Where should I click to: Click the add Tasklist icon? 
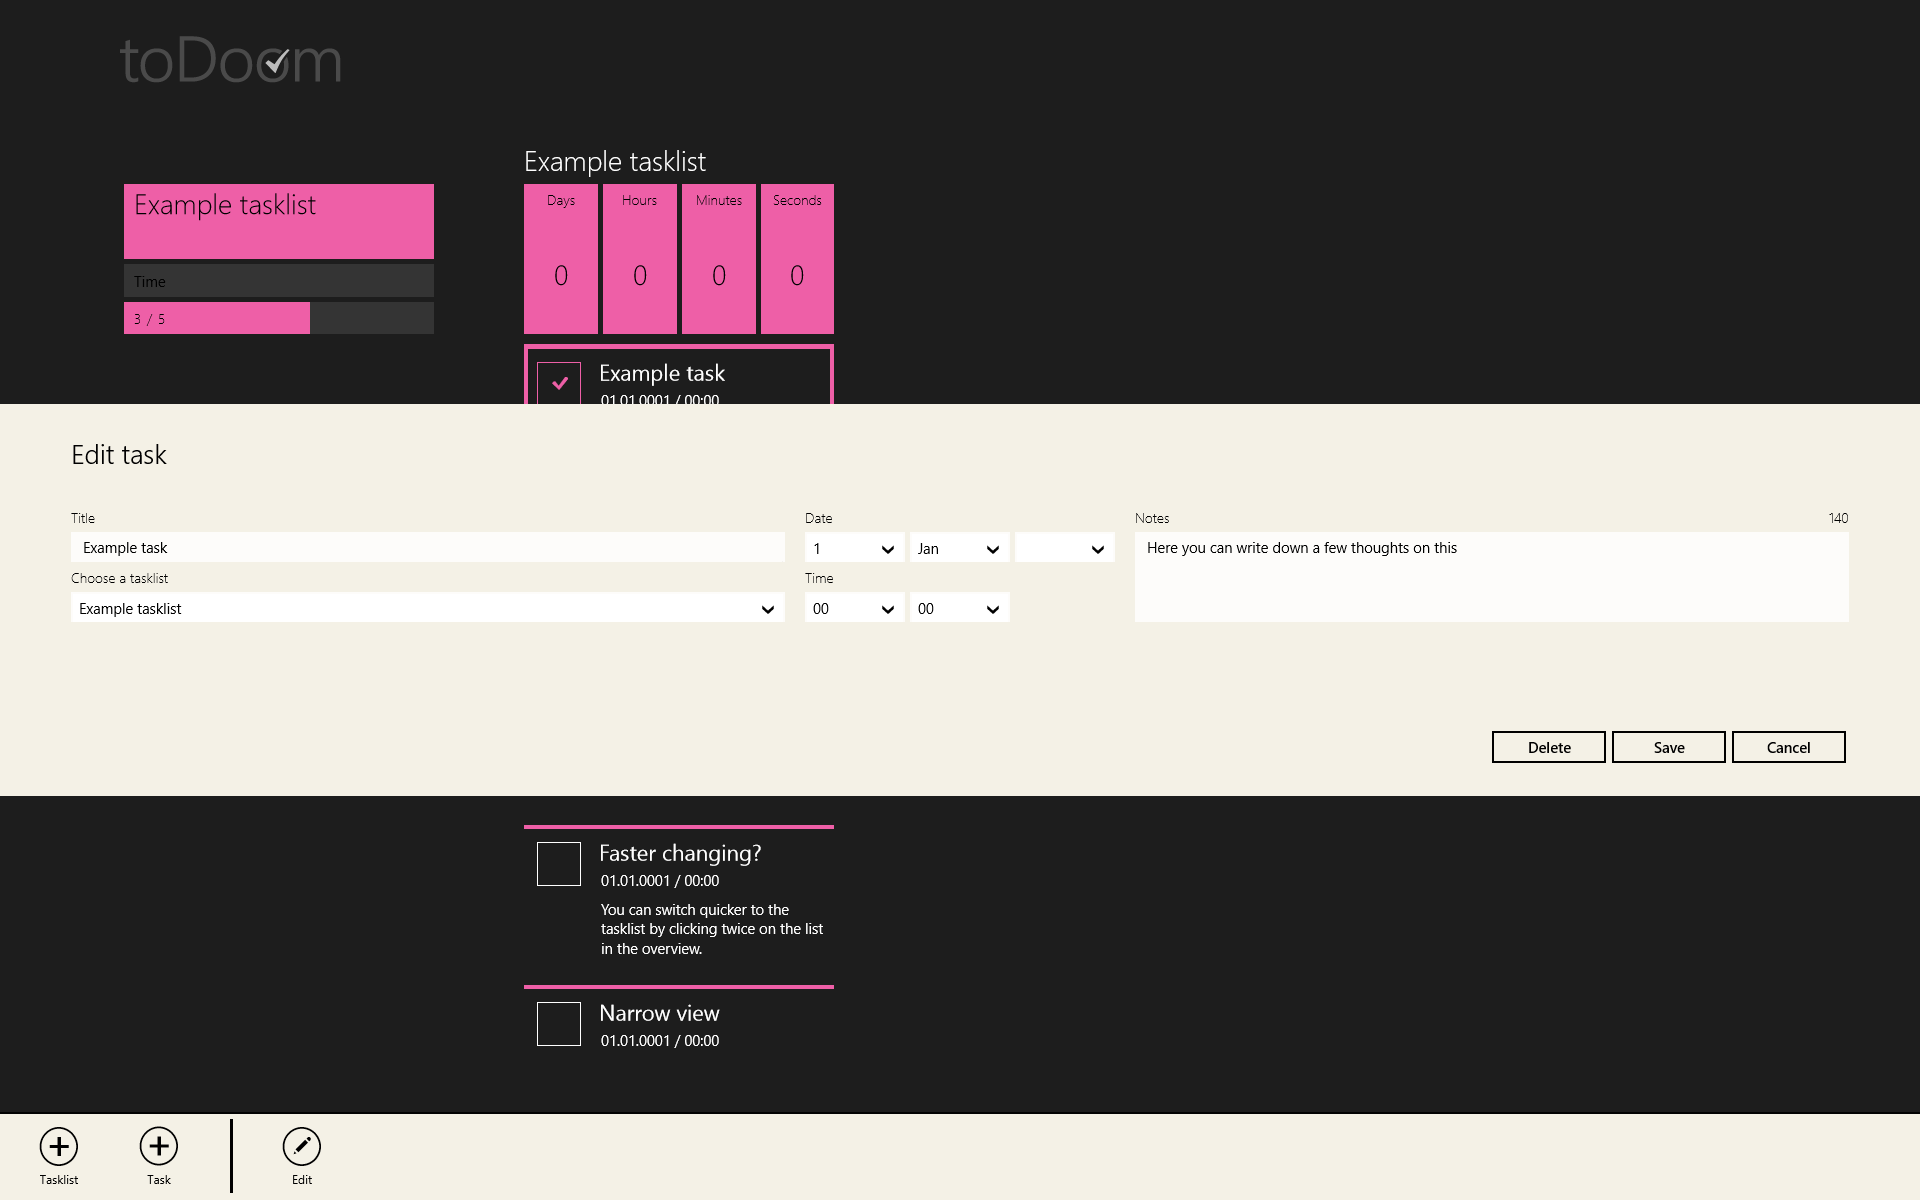pyautogui.click(x=59, y=1146)
